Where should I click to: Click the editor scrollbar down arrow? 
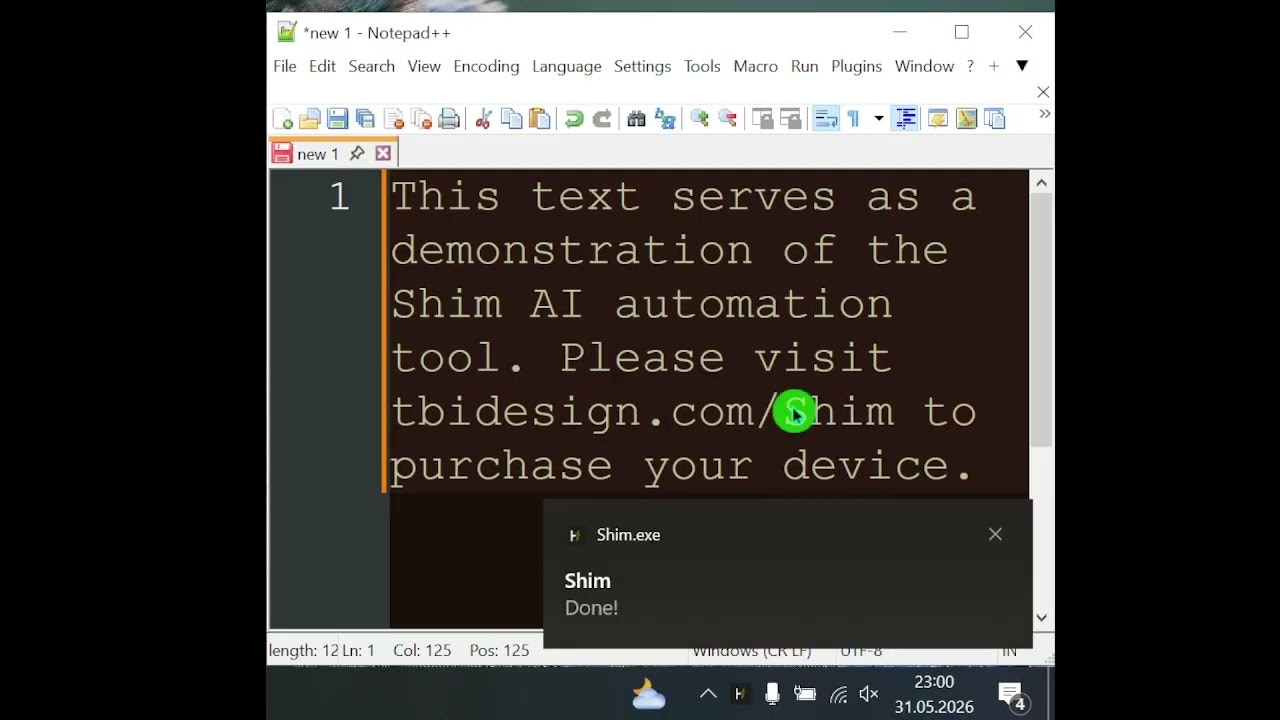pos(1041,617)
